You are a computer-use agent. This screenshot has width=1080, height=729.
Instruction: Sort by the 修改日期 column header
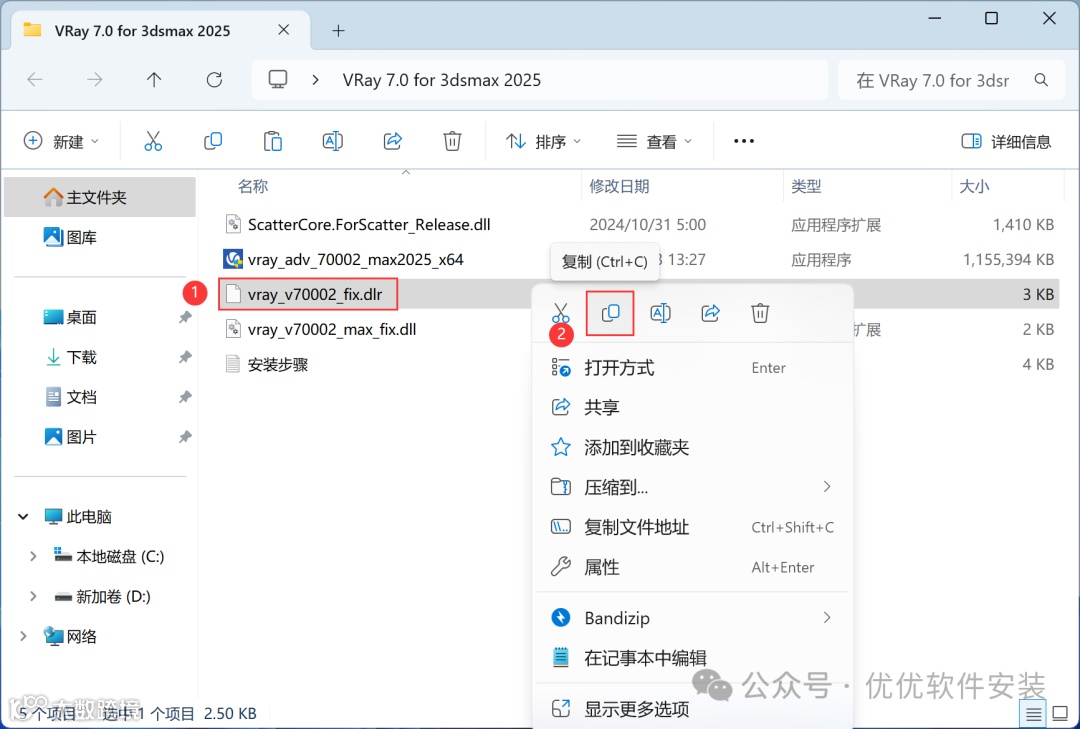click(619, 186)
